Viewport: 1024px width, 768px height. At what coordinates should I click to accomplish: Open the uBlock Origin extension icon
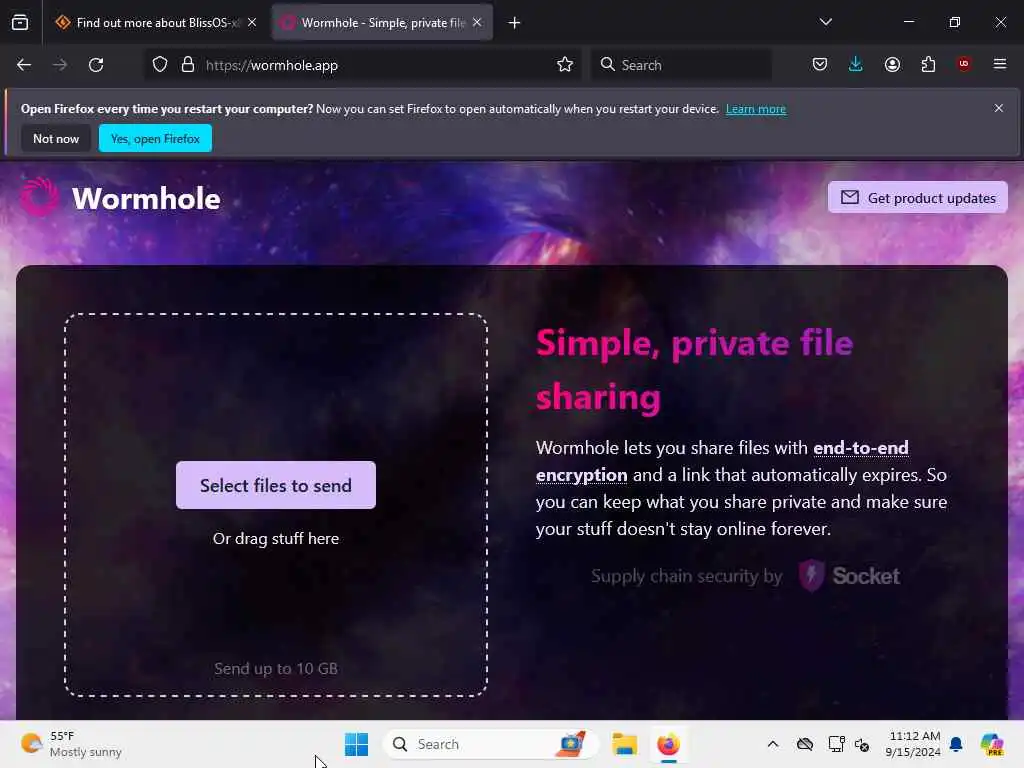pos(964,64)
